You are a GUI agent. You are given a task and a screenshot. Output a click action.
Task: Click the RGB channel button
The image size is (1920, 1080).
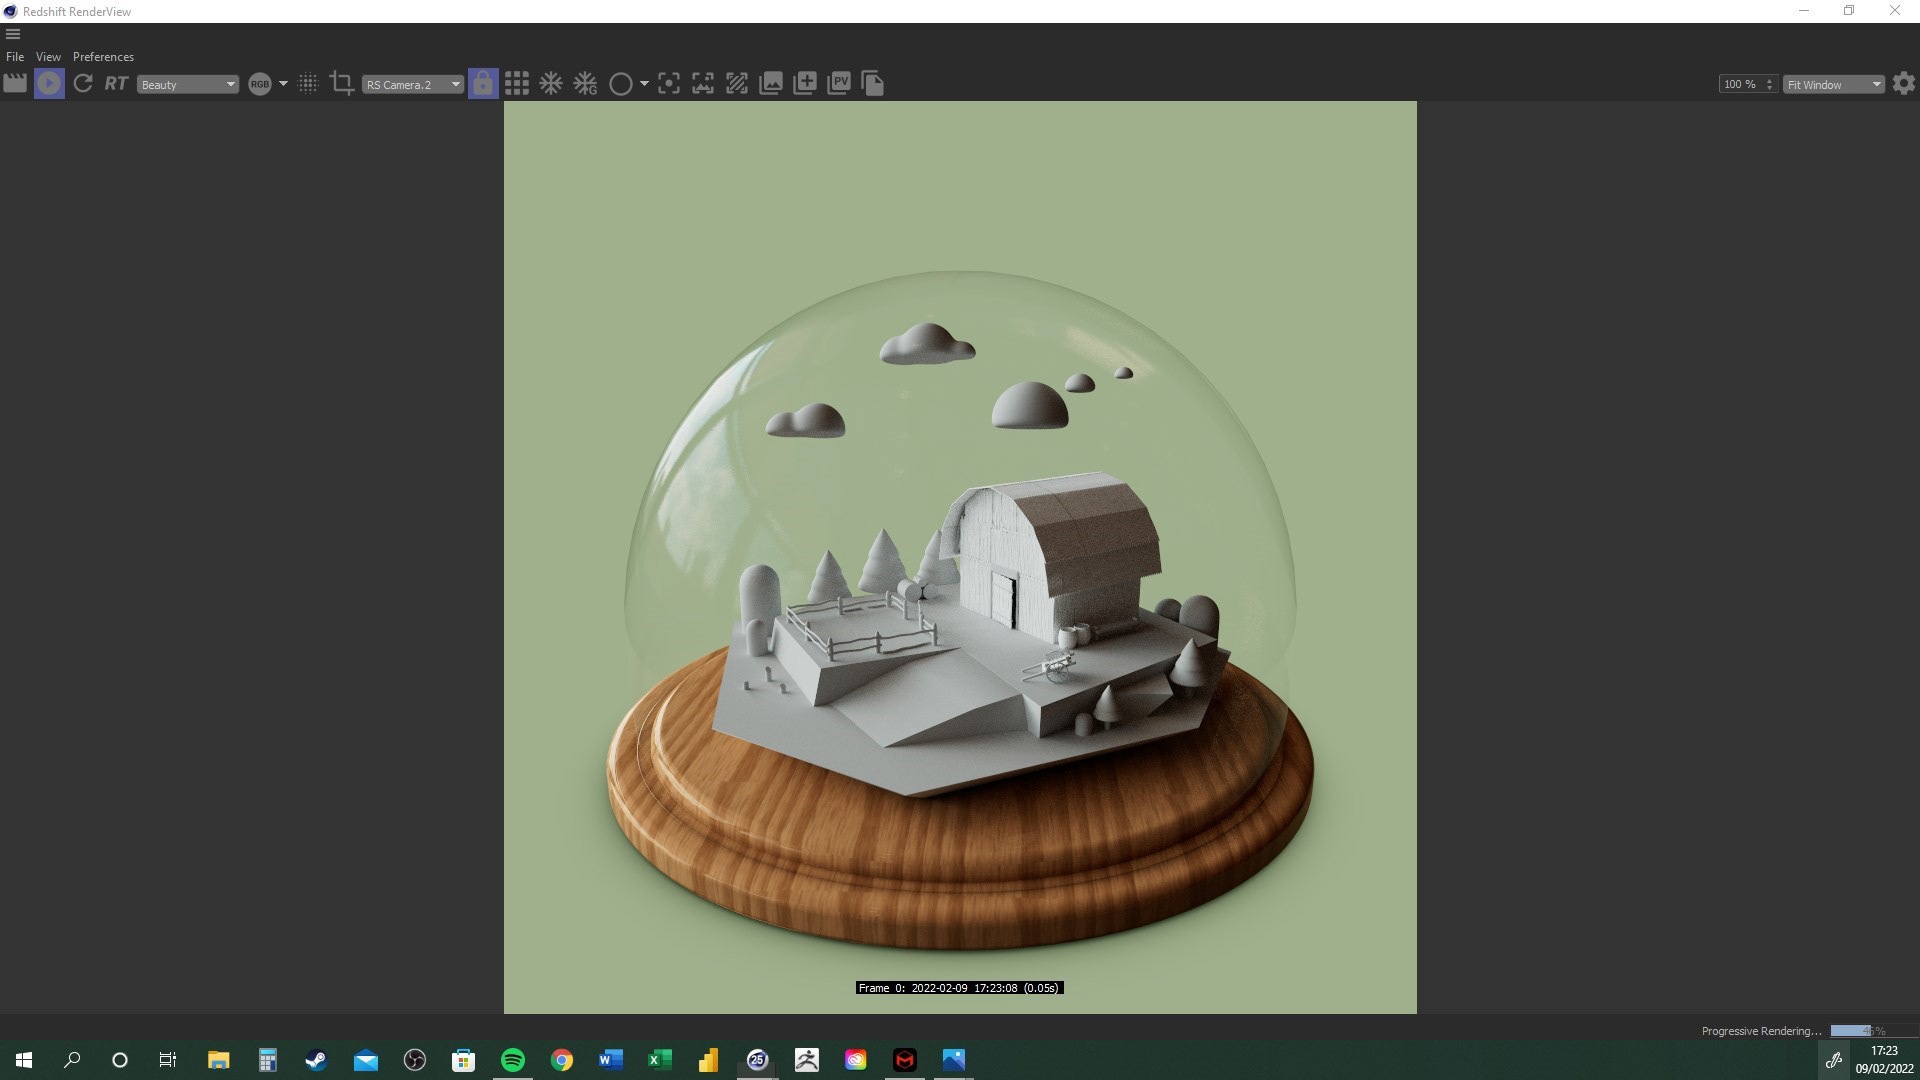(260, 84)
